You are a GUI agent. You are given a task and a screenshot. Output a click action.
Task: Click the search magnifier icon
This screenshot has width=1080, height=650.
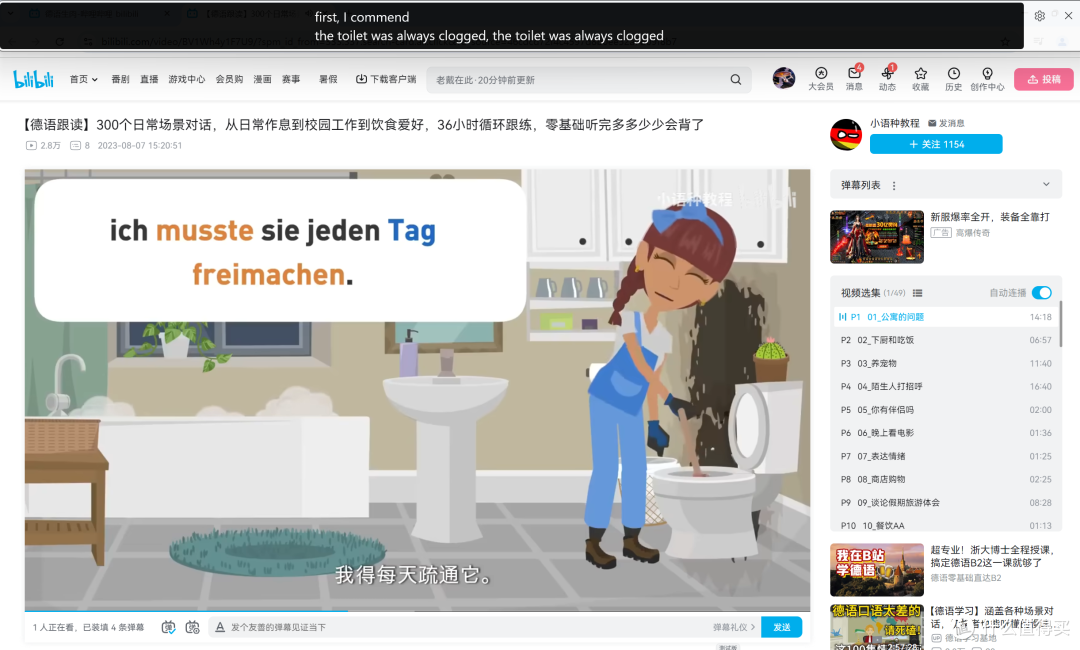coord(736,79)
